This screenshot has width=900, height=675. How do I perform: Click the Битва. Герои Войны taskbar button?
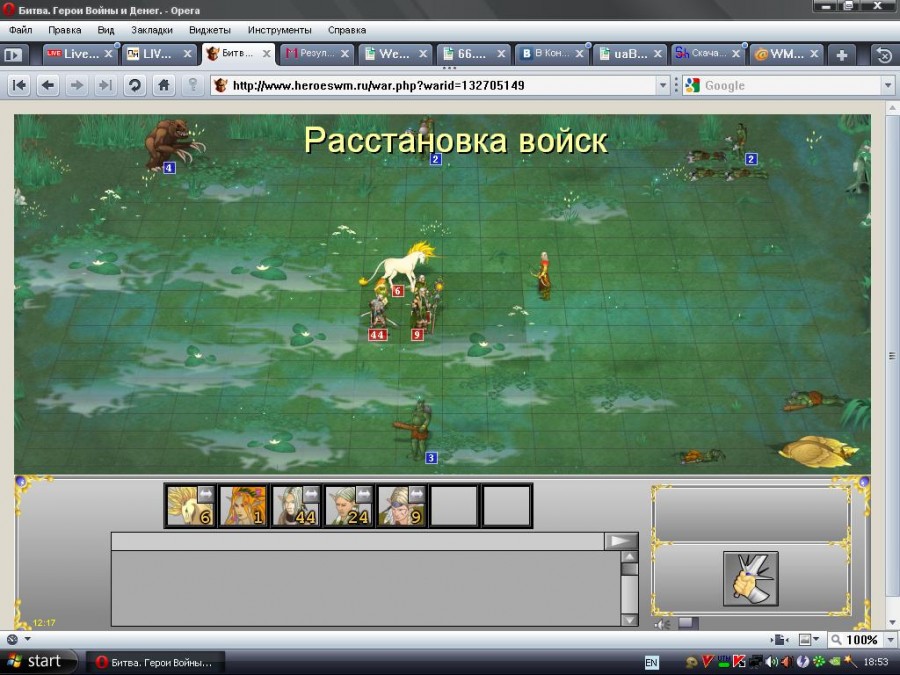coord(155,662)
